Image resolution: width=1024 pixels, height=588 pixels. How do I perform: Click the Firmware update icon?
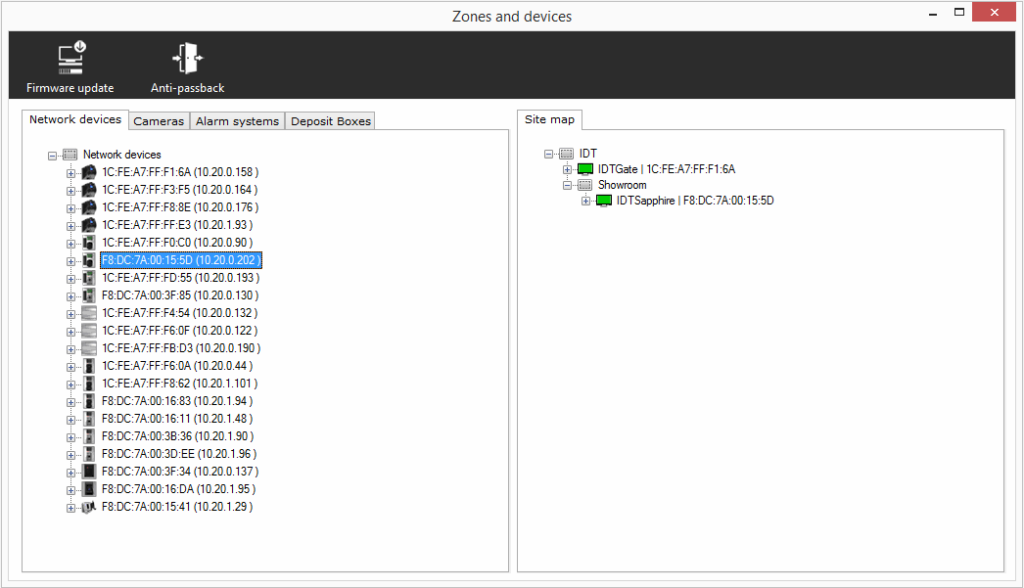pyautogui.click(x=70, y=58)
